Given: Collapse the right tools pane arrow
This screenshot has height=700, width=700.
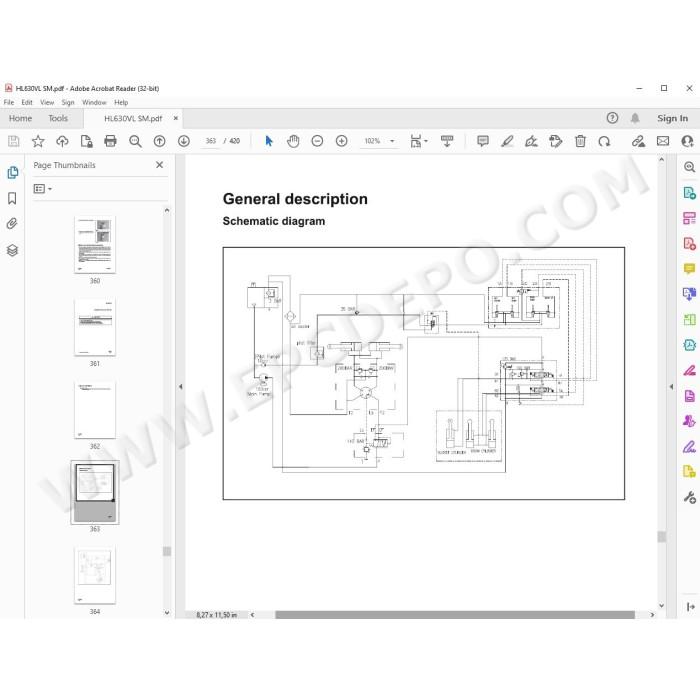Looking at the screenshot, I should click(671, 387).
